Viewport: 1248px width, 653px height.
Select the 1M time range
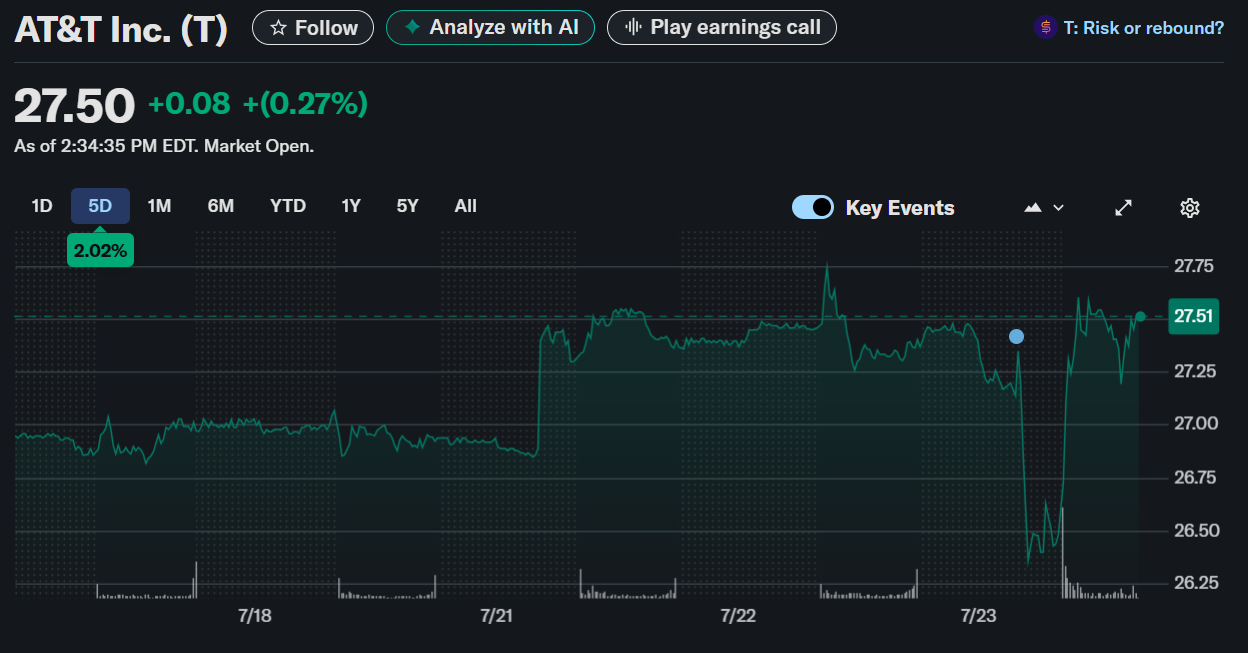point(159,206)
